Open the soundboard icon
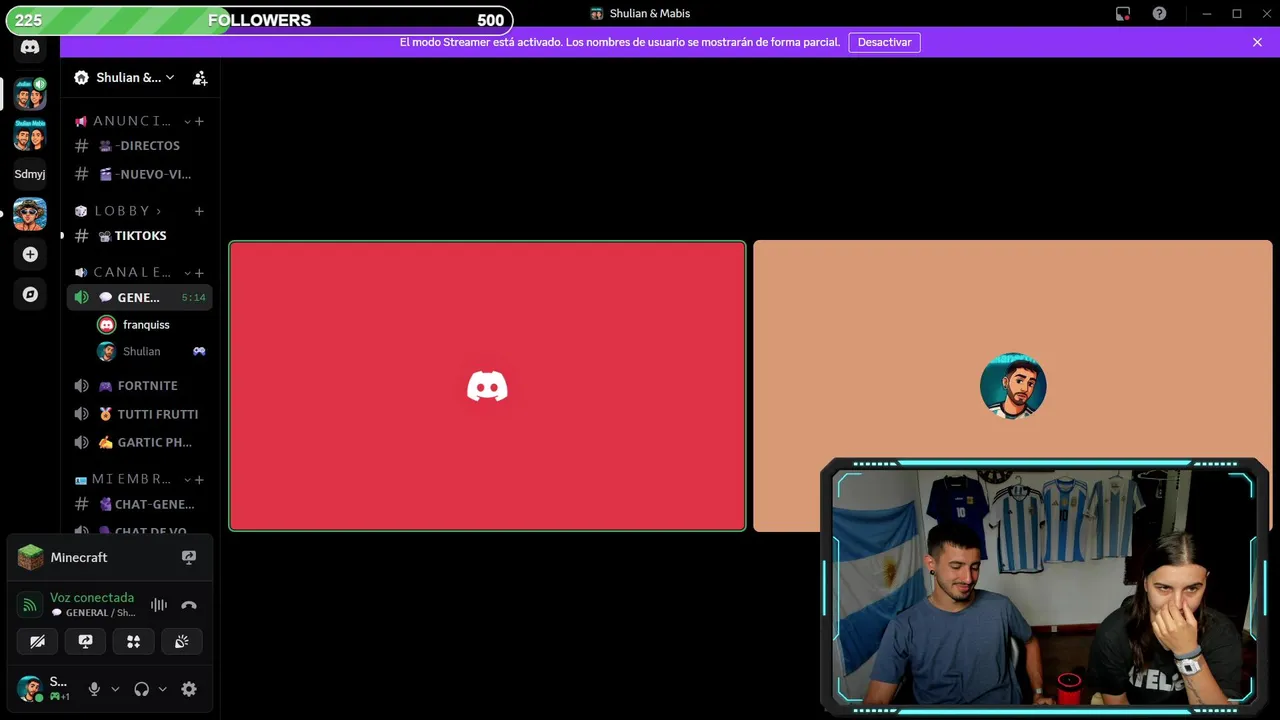The width and height of the screenshot is (1280, 720). coord(181,641)
